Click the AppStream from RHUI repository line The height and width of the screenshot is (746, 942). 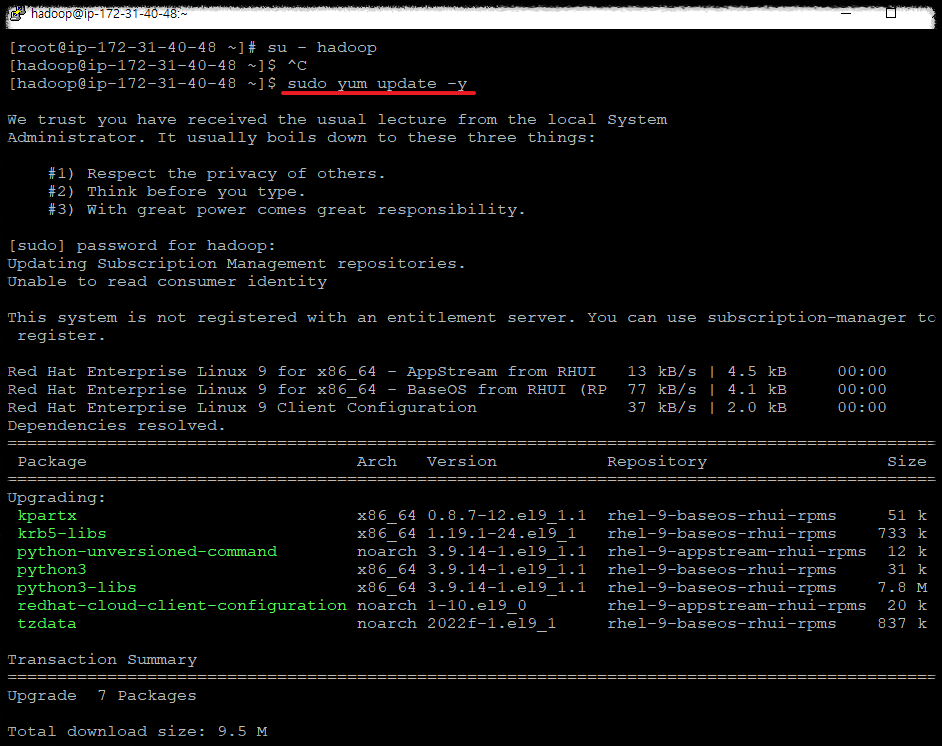click(x=447, y=372)
